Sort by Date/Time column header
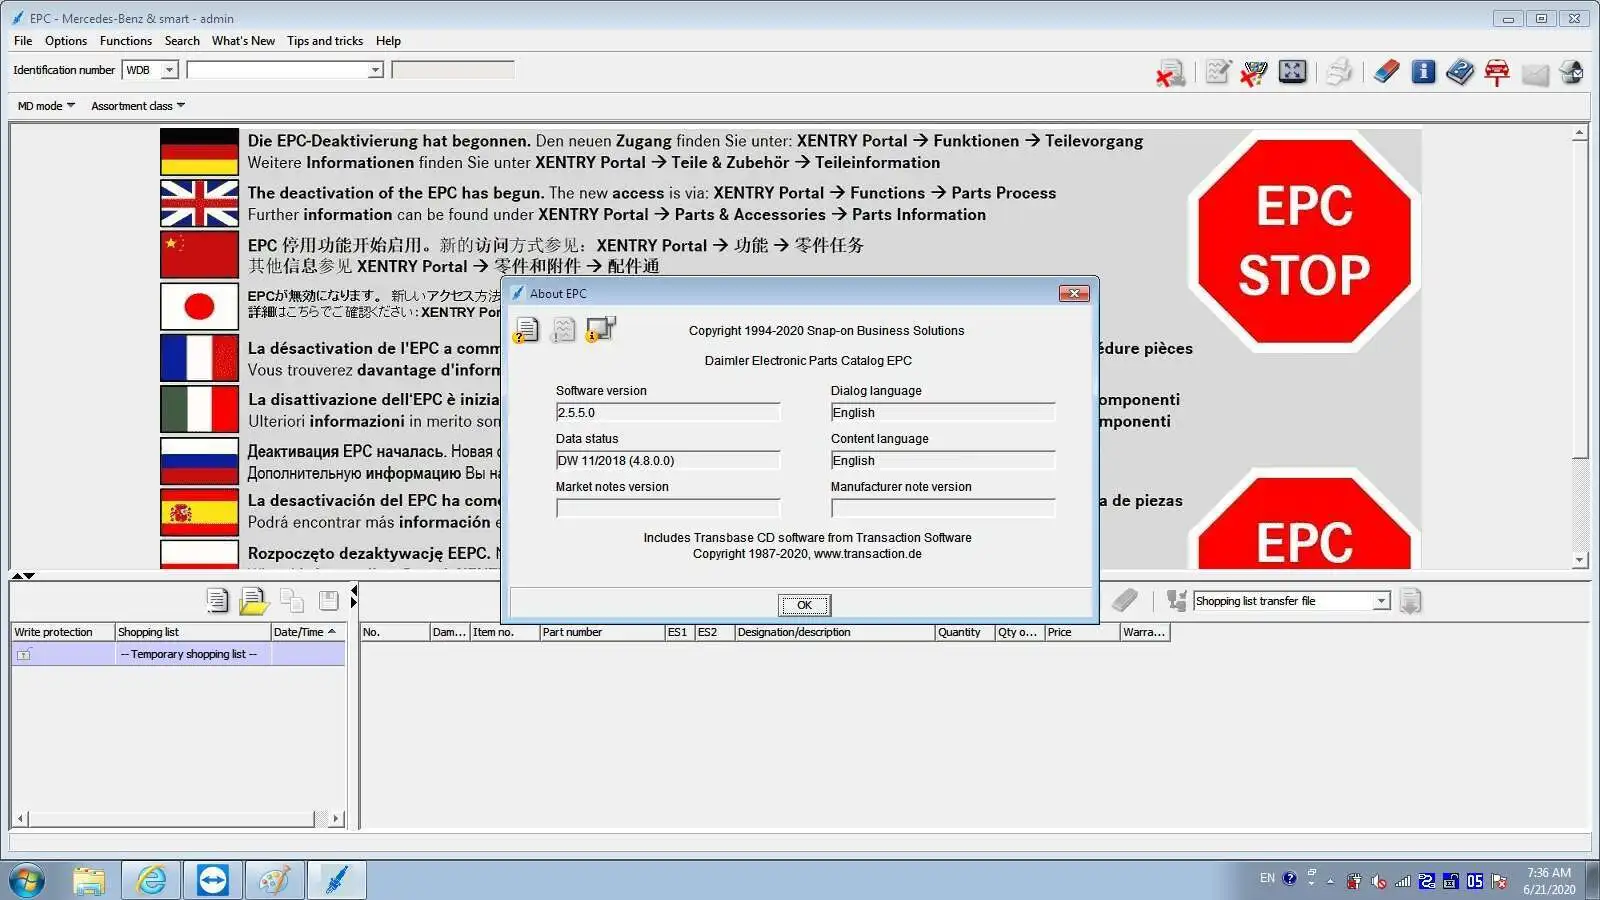Viewport: 1600px width, 900px height. [307, 632]
